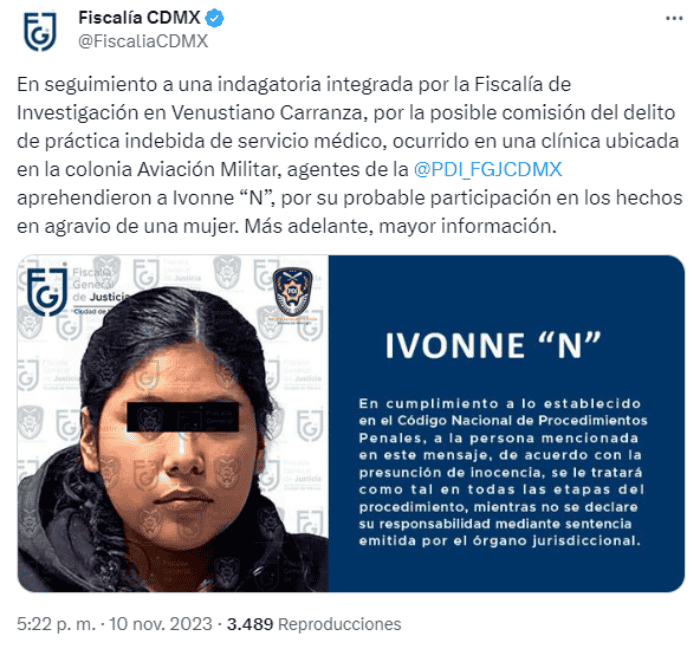Image resolution: width=700 pixels, height=649 pixels.
Task: Click the words Más adelante, mayor información
Action: tap(400, 226)
